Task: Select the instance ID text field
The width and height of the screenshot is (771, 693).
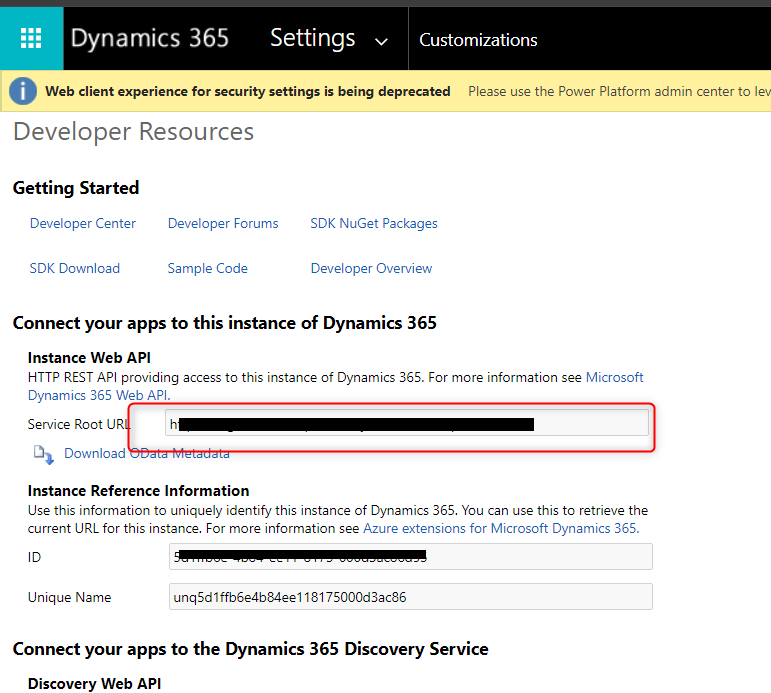Action: point(540,556)
